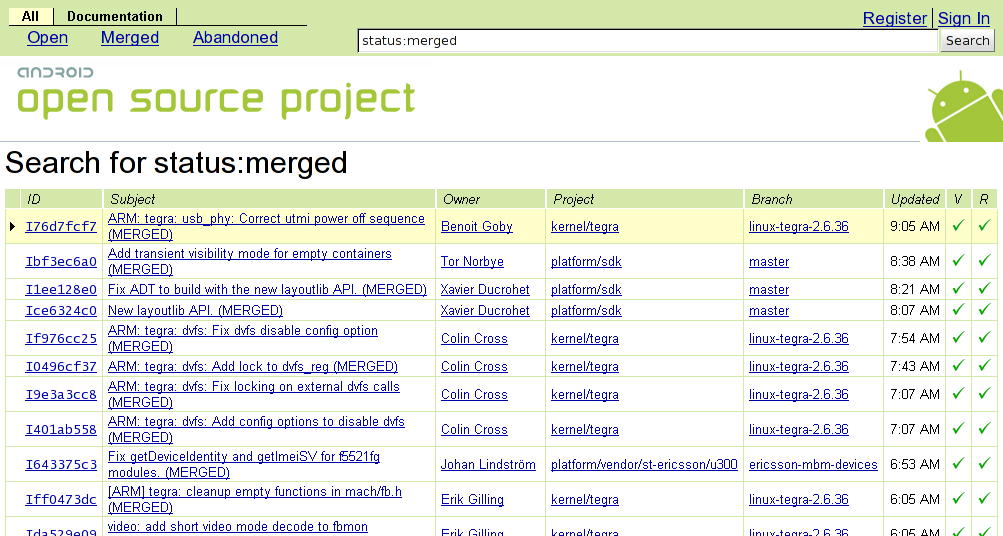Open 'New layoutlib API. (MERGED)' subject
1003x536 pixels.
click(195, 310)
